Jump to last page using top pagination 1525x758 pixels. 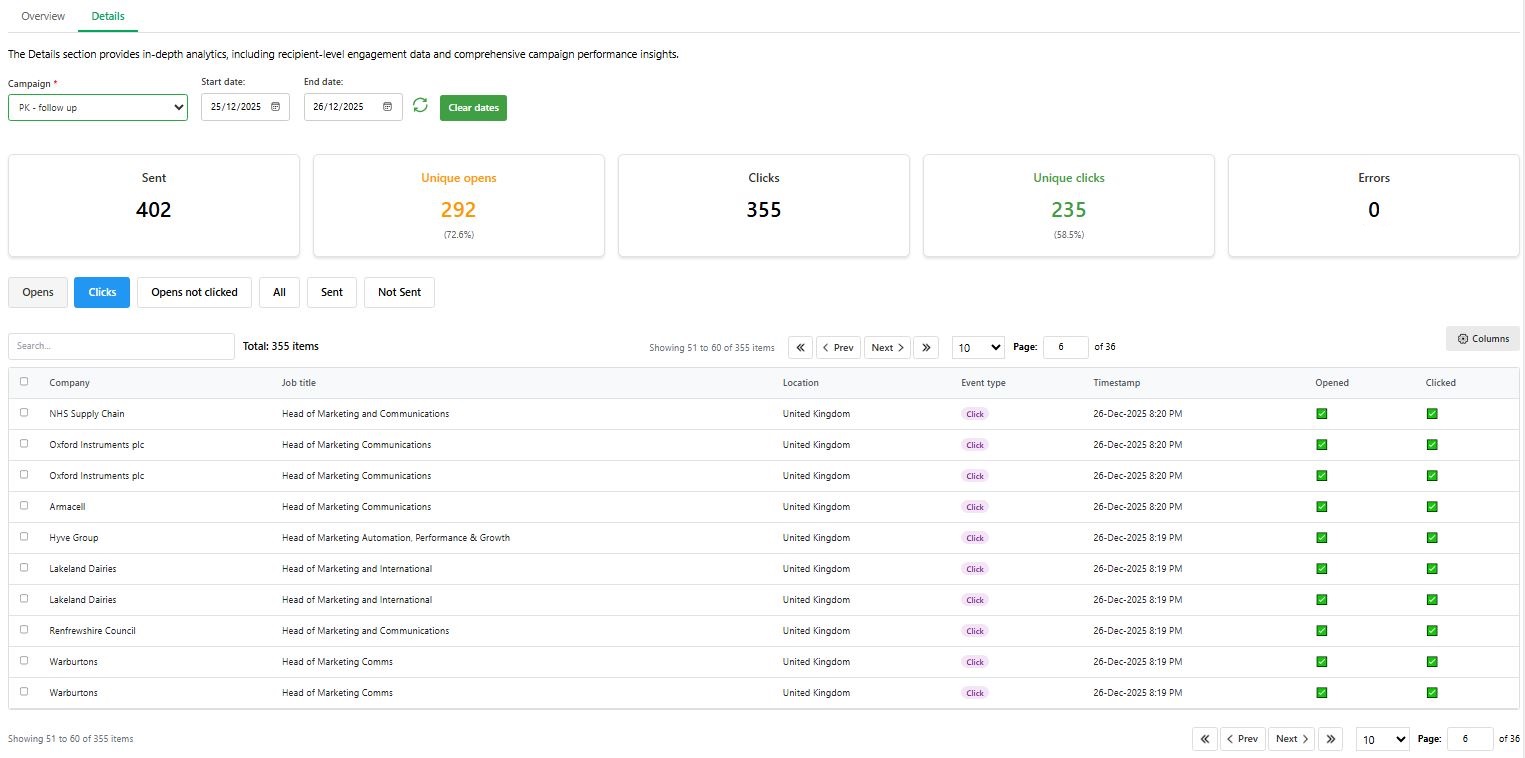[x=926, y=347]
